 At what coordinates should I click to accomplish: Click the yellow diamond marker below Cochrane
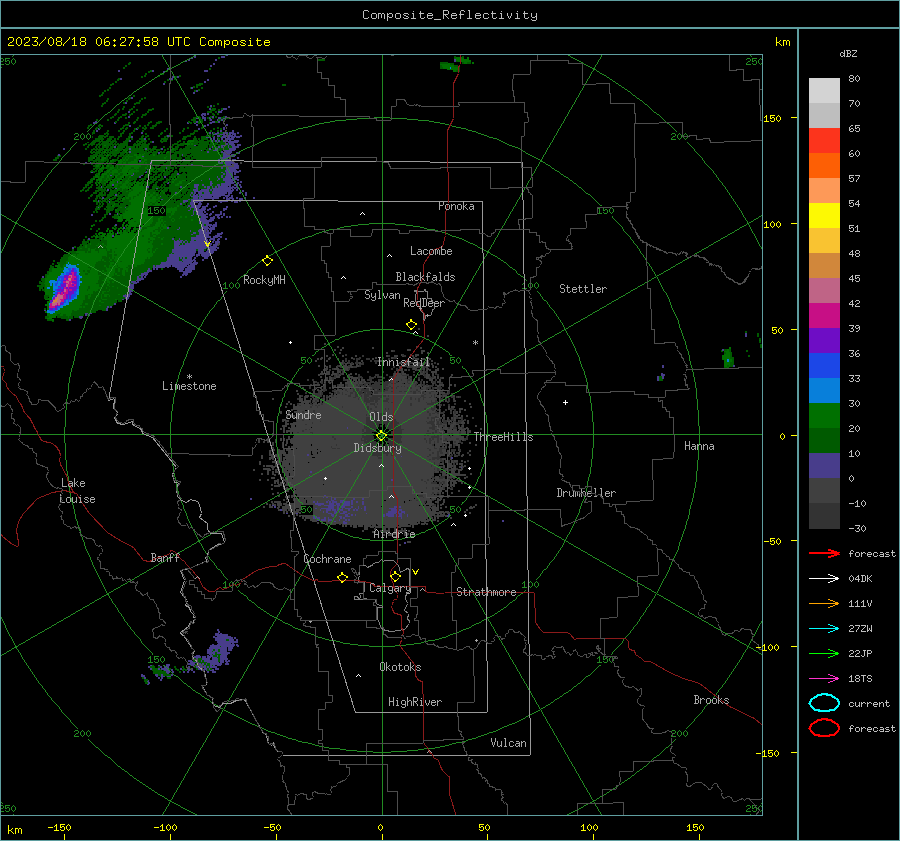click(x=342, y=577)
